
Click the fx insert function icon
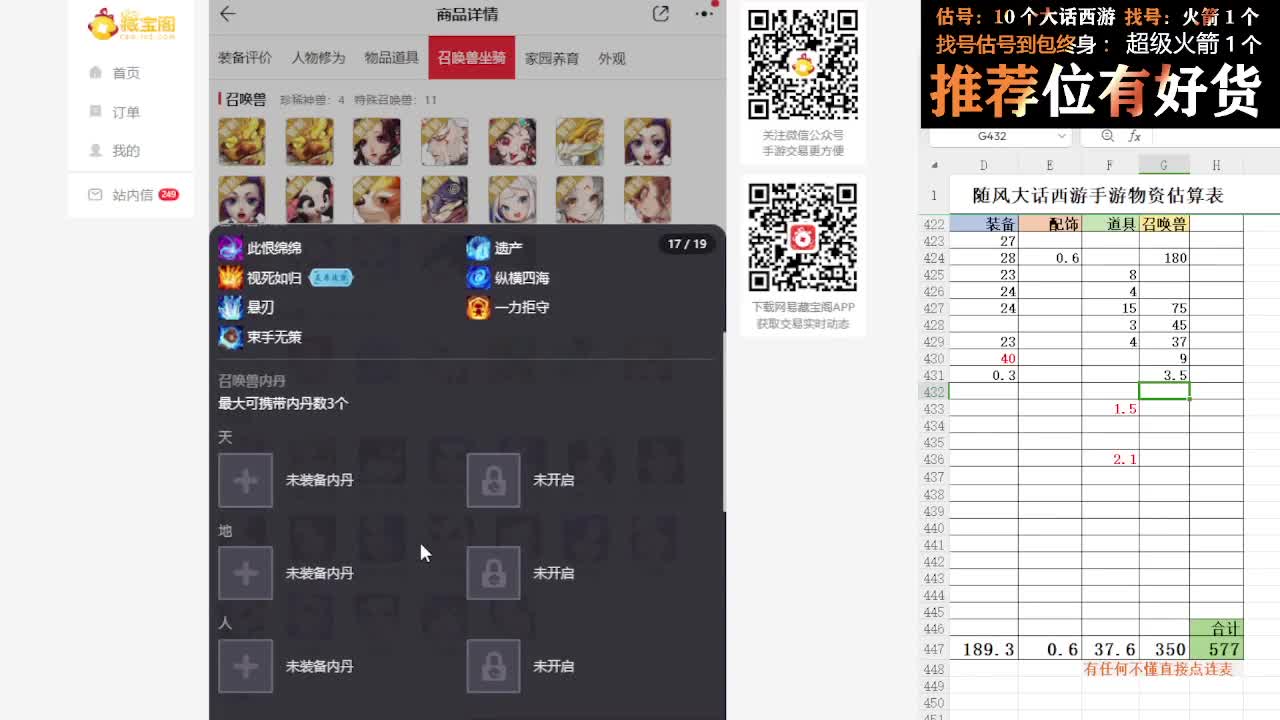tap(1136, 136)
